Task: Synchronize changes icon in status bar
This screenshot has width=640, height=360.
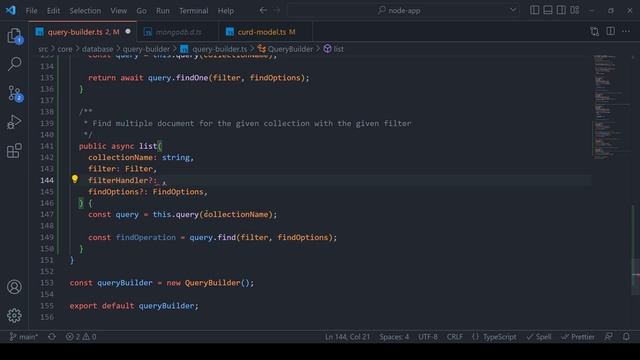Action: pyautogui.click(x=52, y=337)
